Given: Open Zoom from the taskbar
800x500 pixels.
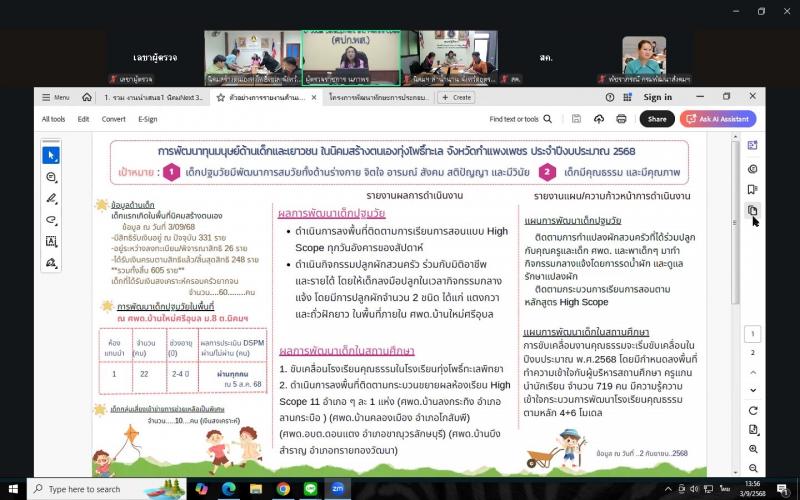Looking at the screenshot, I should click(x=338, y=489).
